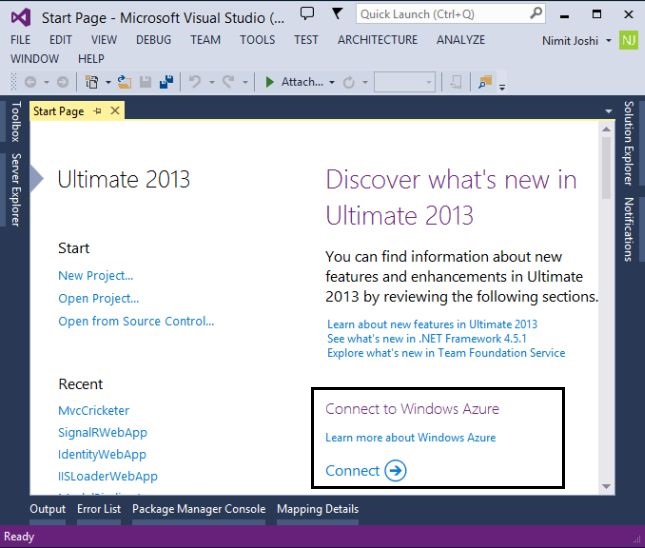This screenshot has height=548, width=645.
Task: Click the Open File toolbar icon
Action: (124, 82)
